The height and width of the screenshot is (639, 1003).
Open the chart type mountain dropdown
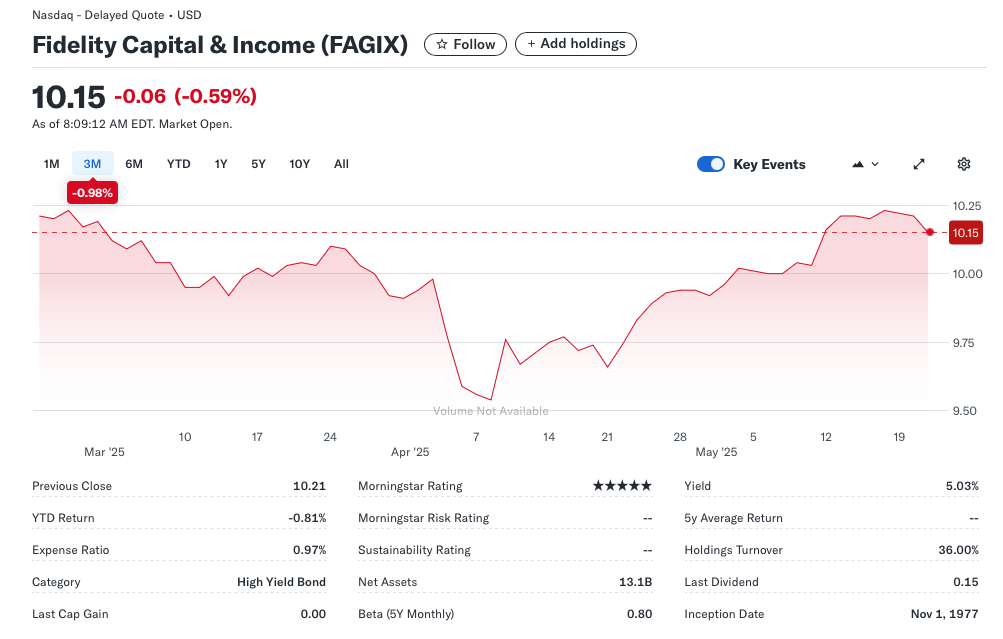pos(865,164)
